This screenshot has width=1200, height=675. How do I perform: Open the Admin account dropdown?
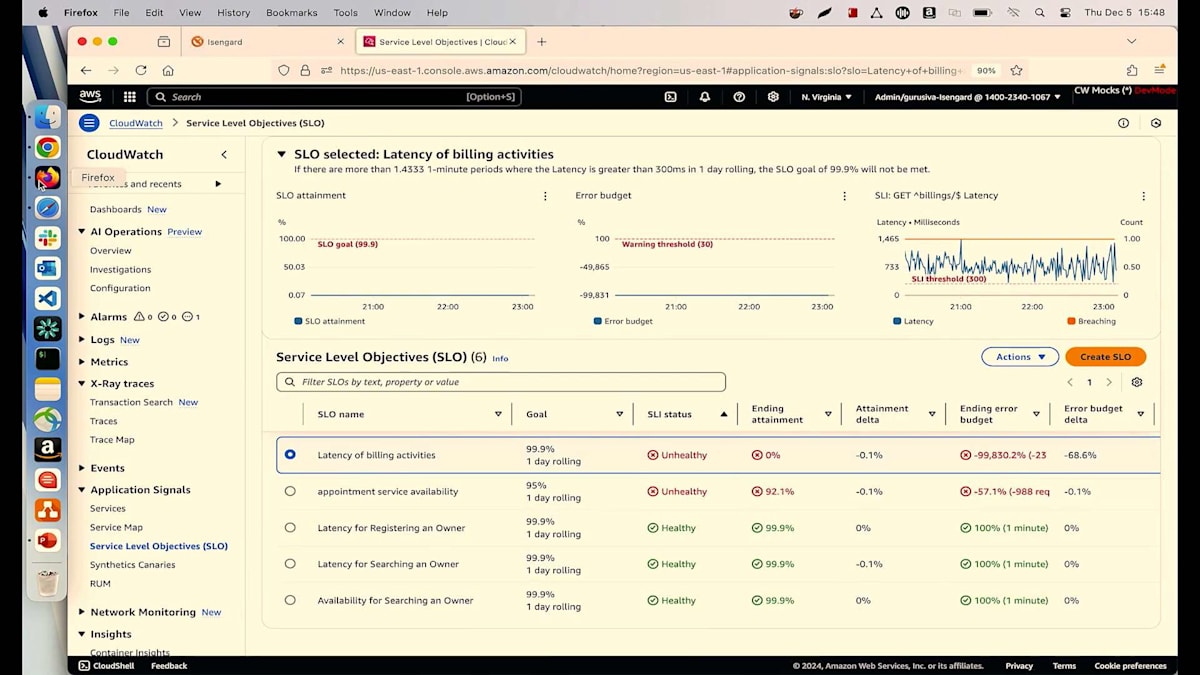[x=968, y=97]
